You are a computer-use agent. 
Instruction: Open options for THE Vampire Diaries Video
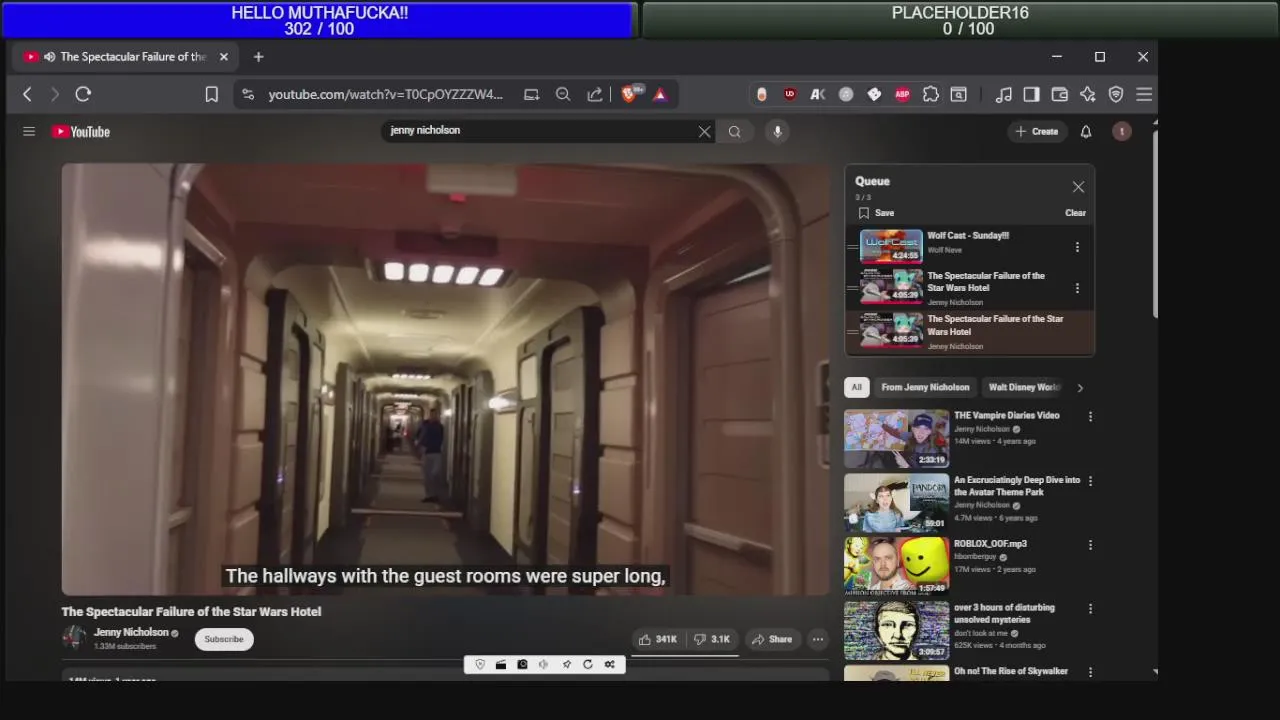[1090, 417]
